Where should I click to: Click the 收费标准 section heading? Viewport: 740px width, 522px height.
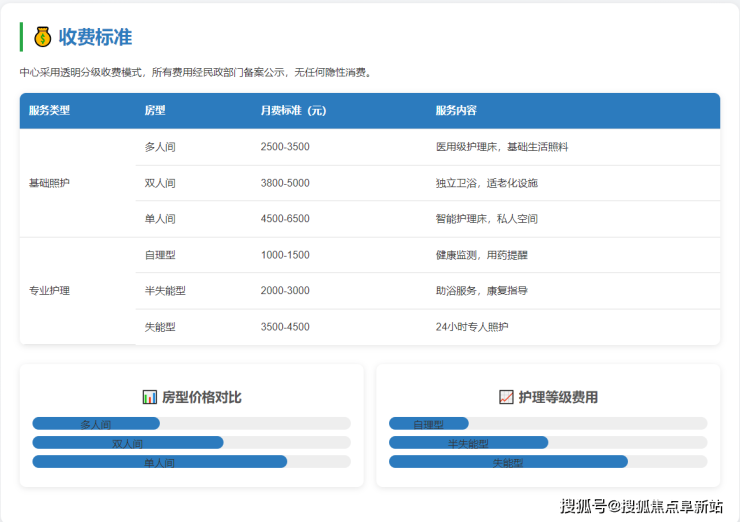coord(95,37)
